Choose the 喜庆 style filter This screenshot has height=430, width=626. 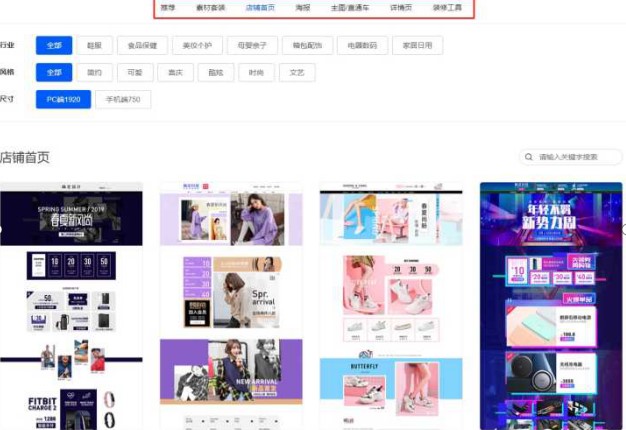[x=175, y=73]
